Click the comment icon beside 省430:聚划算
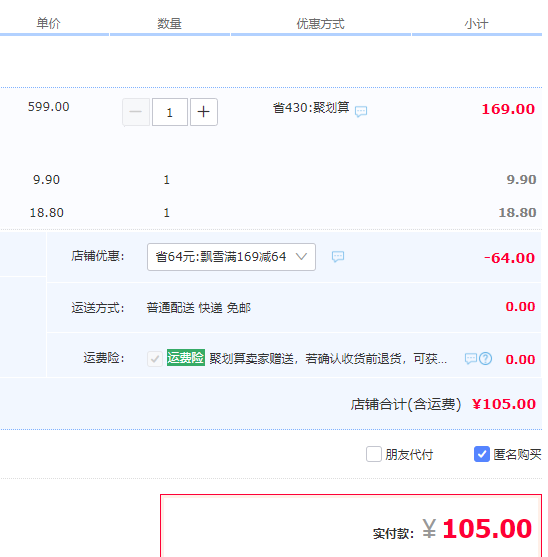This screenshot has height=557, width=548. pos(361,112)
